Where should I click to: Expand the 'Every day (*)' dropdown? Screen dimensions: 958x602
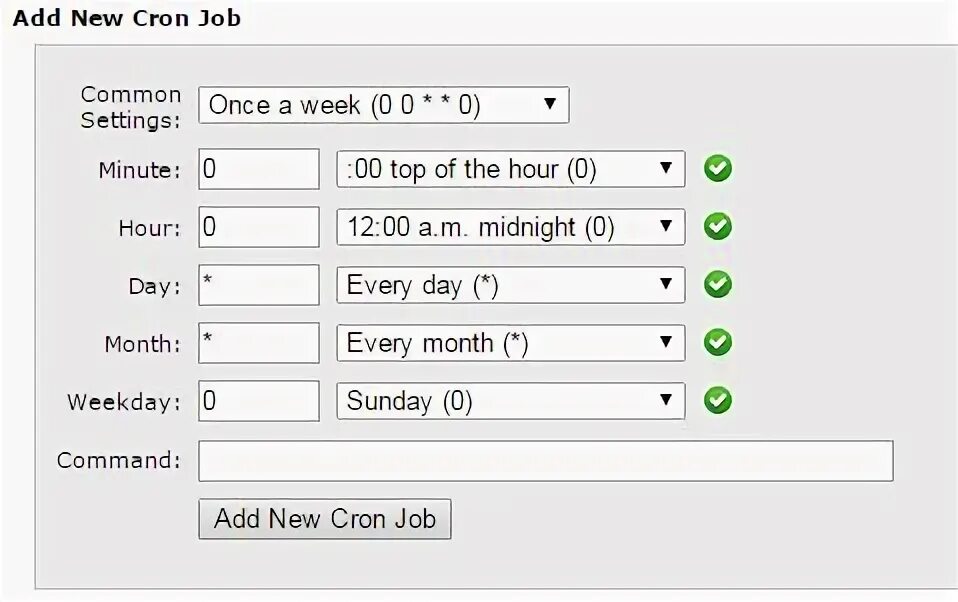pos(510,285)
